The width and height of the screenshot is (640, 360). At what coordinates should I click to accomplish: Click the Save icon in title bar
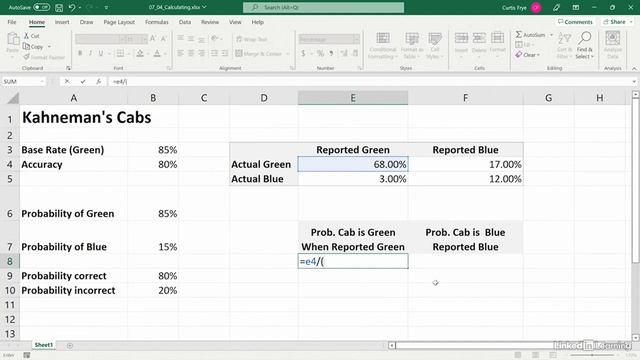[x=59, y=7]
